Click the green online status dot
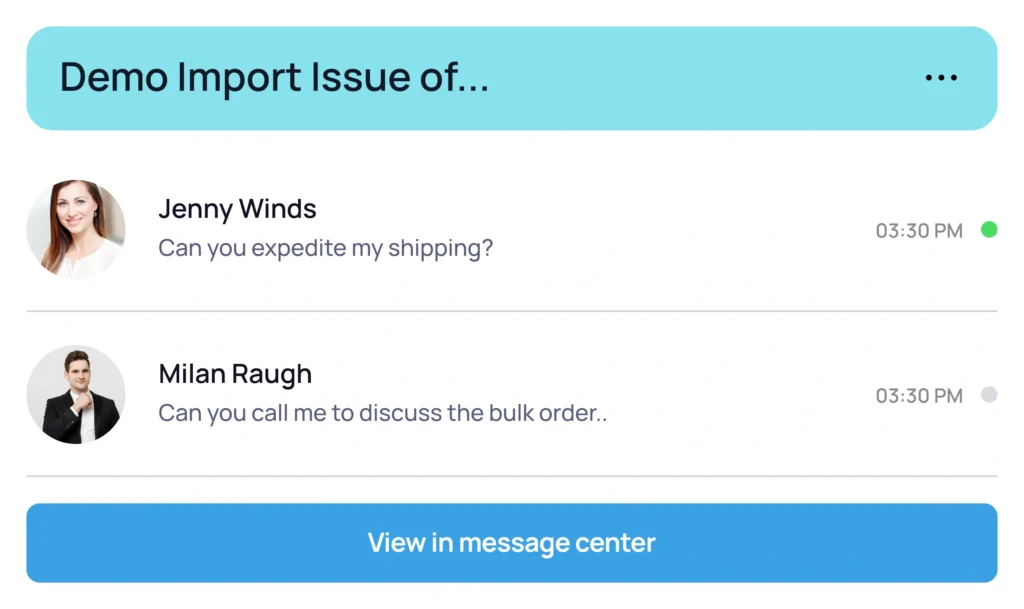Viewport: 1024px width, 609px height. (x=989, y=230)
